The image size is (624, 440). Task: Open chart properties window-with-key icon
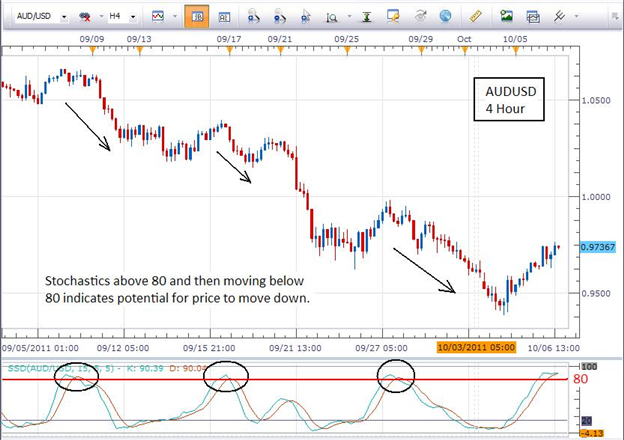(x=393, y=16)
